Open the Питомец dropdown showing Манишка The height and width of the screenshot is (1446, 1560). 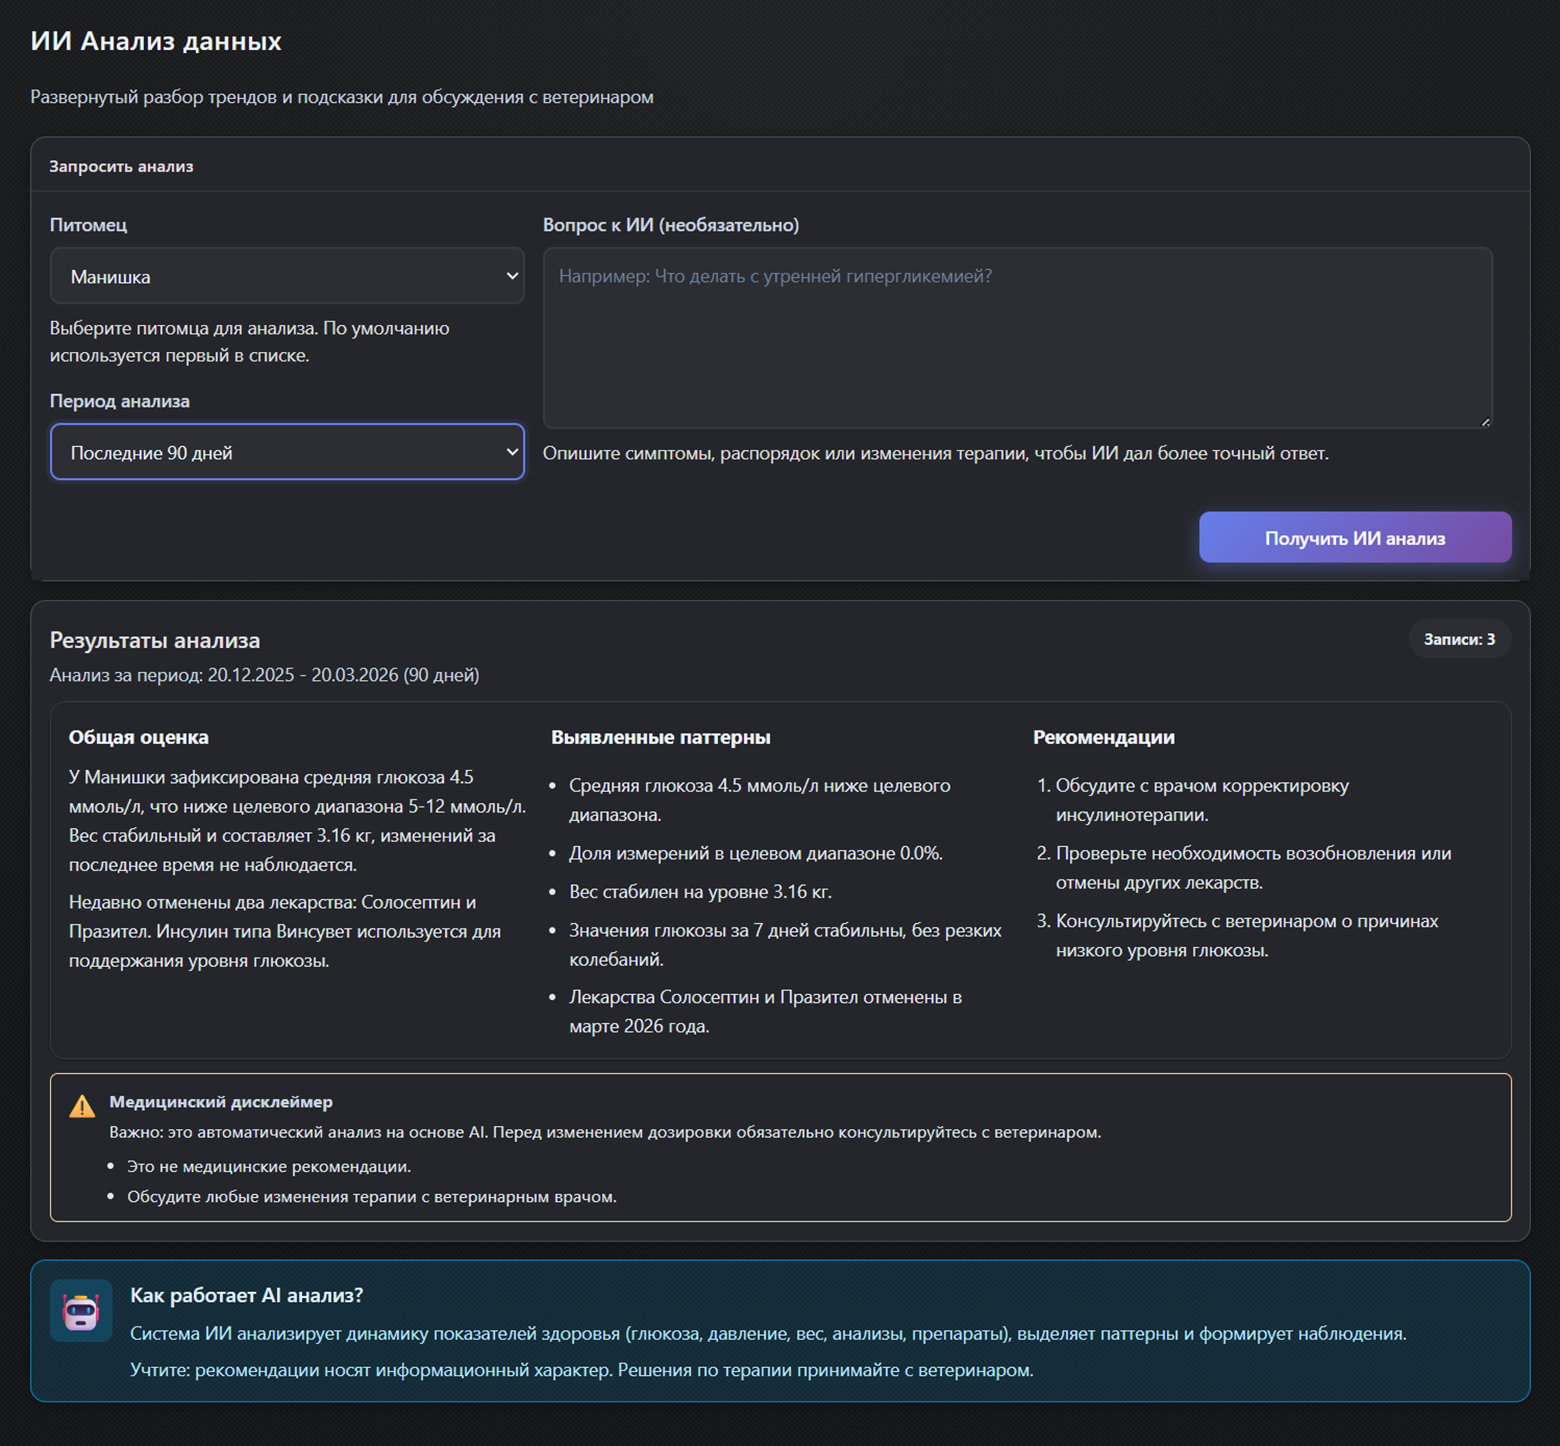pyautogui.click(x=287, y=277)
